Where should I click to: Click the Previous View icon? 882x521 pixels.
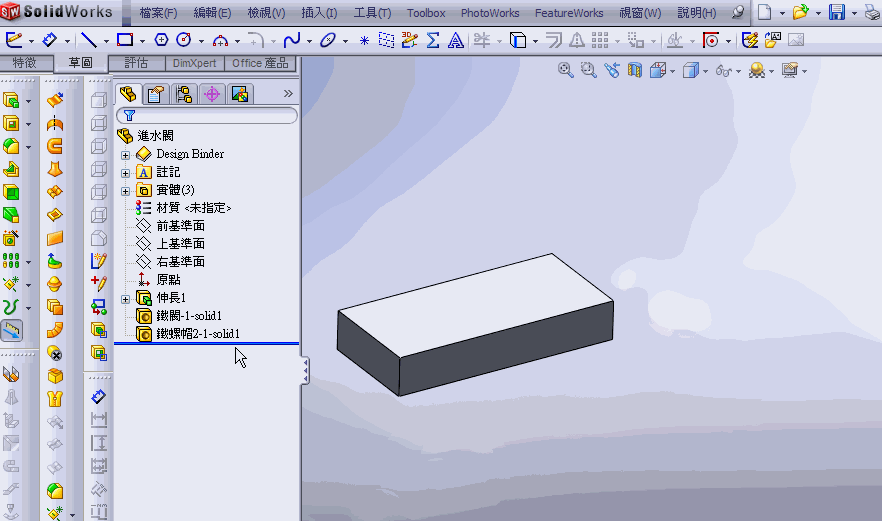click(x=612, y=70)
